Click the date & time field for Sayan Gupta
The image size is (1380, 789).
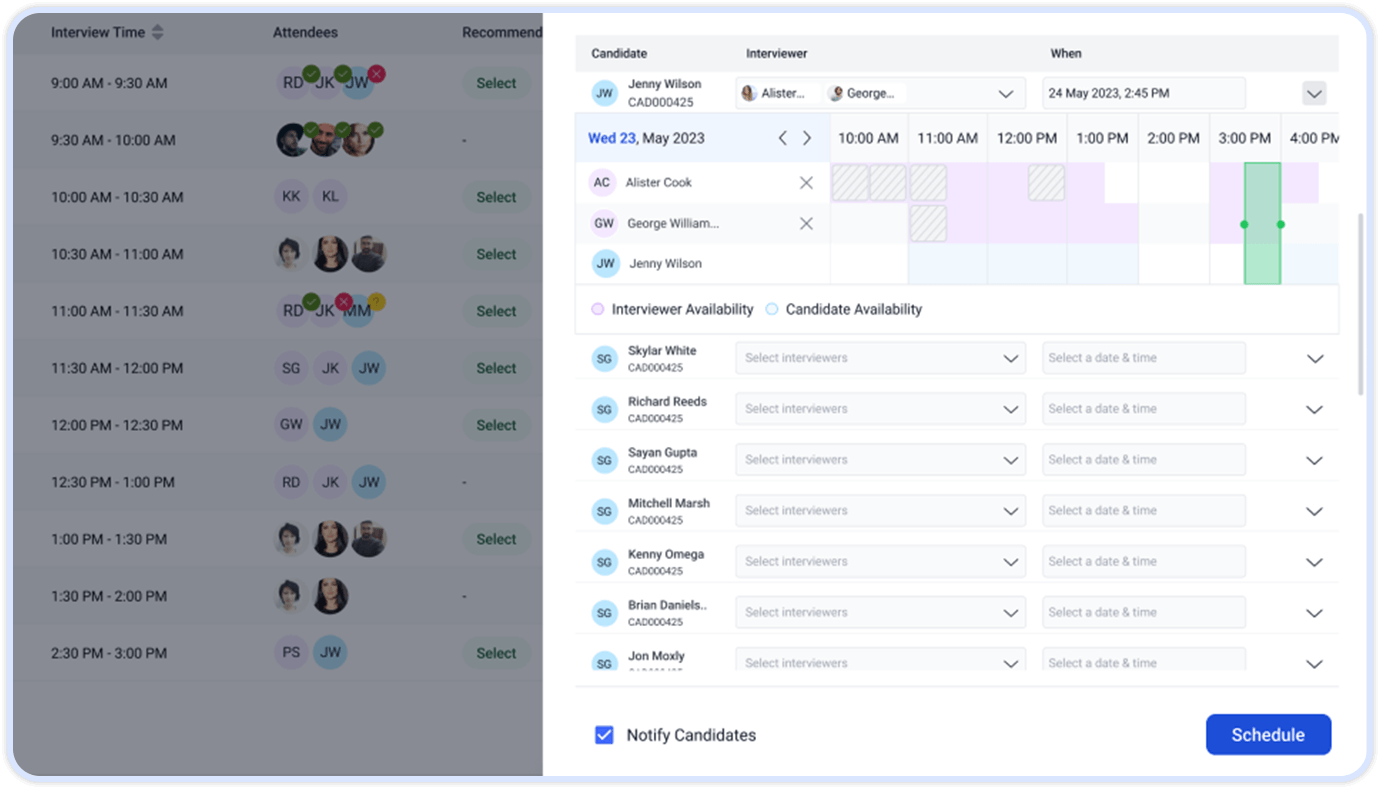click(1143, 460)
